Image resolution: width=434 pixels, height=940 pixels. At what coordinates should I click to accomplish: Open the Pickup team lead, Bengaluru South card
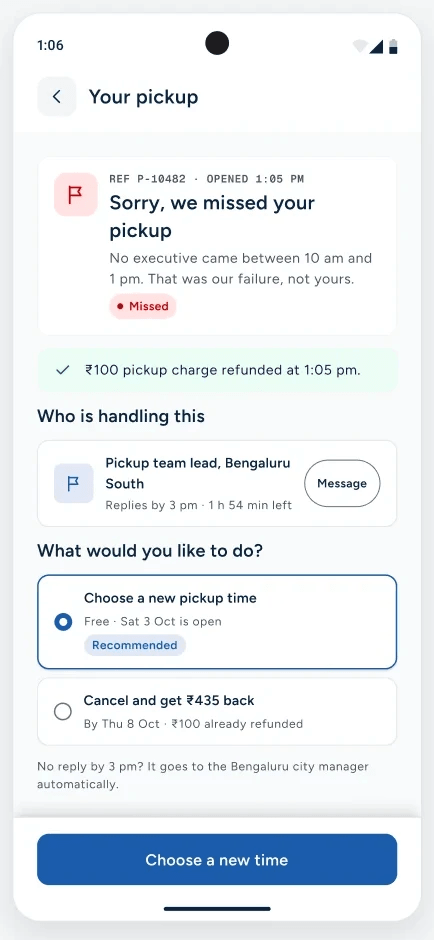(x=217, y=484)
